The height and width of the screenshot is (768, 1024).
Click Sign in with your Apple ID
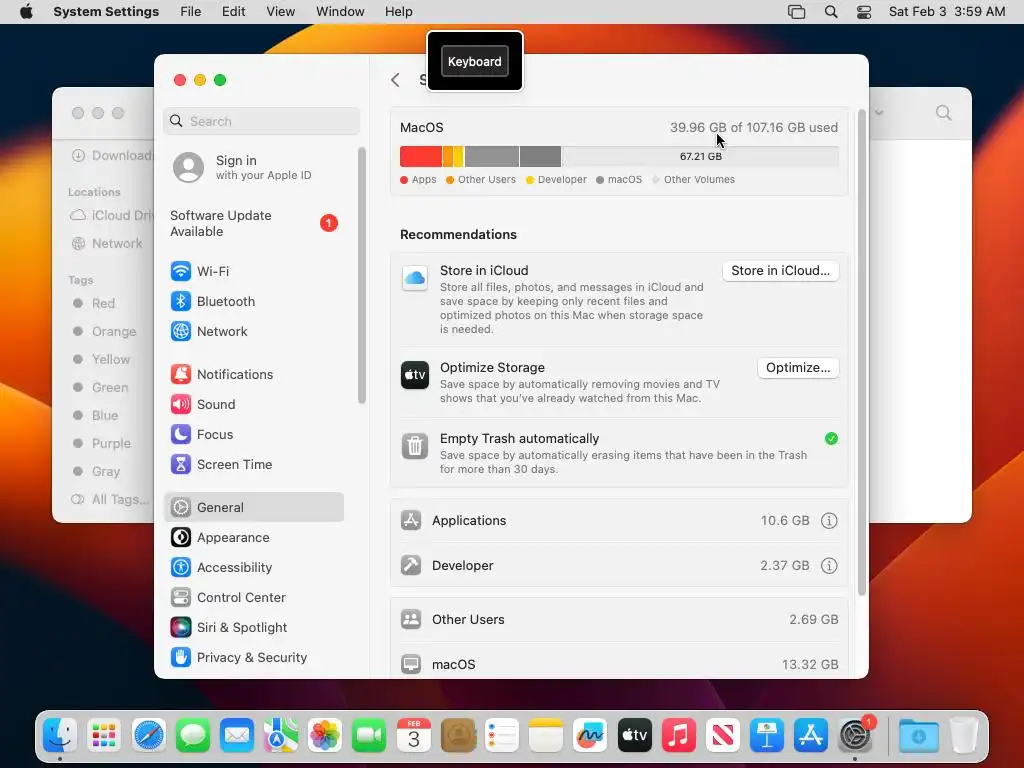pos(253,167)
